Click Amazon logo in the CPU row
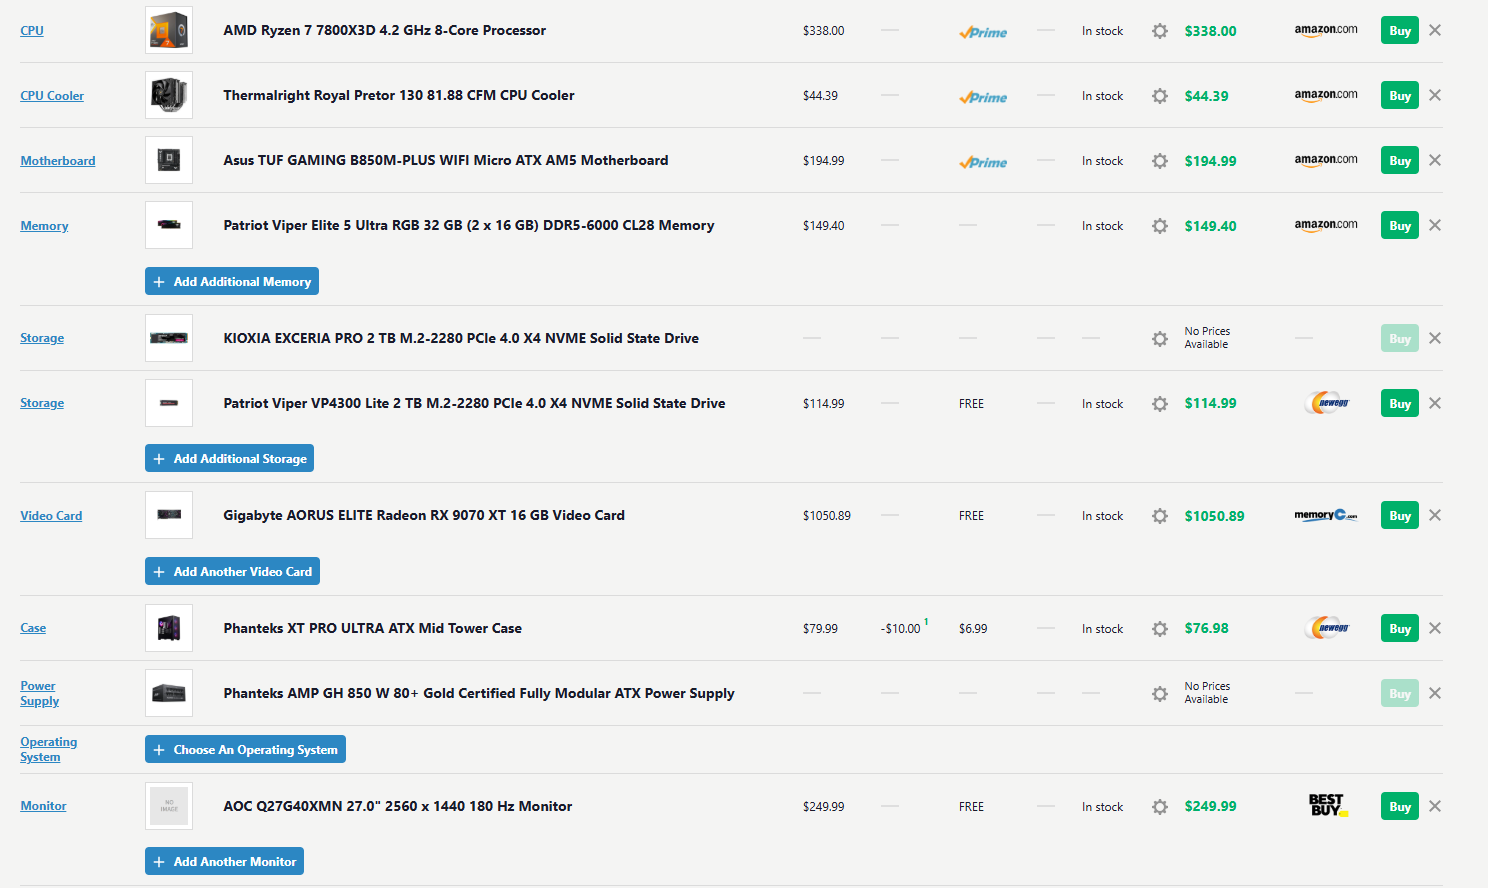Screen dimensions: 1488x888 pyautogui.click(x=1326, y=30)
